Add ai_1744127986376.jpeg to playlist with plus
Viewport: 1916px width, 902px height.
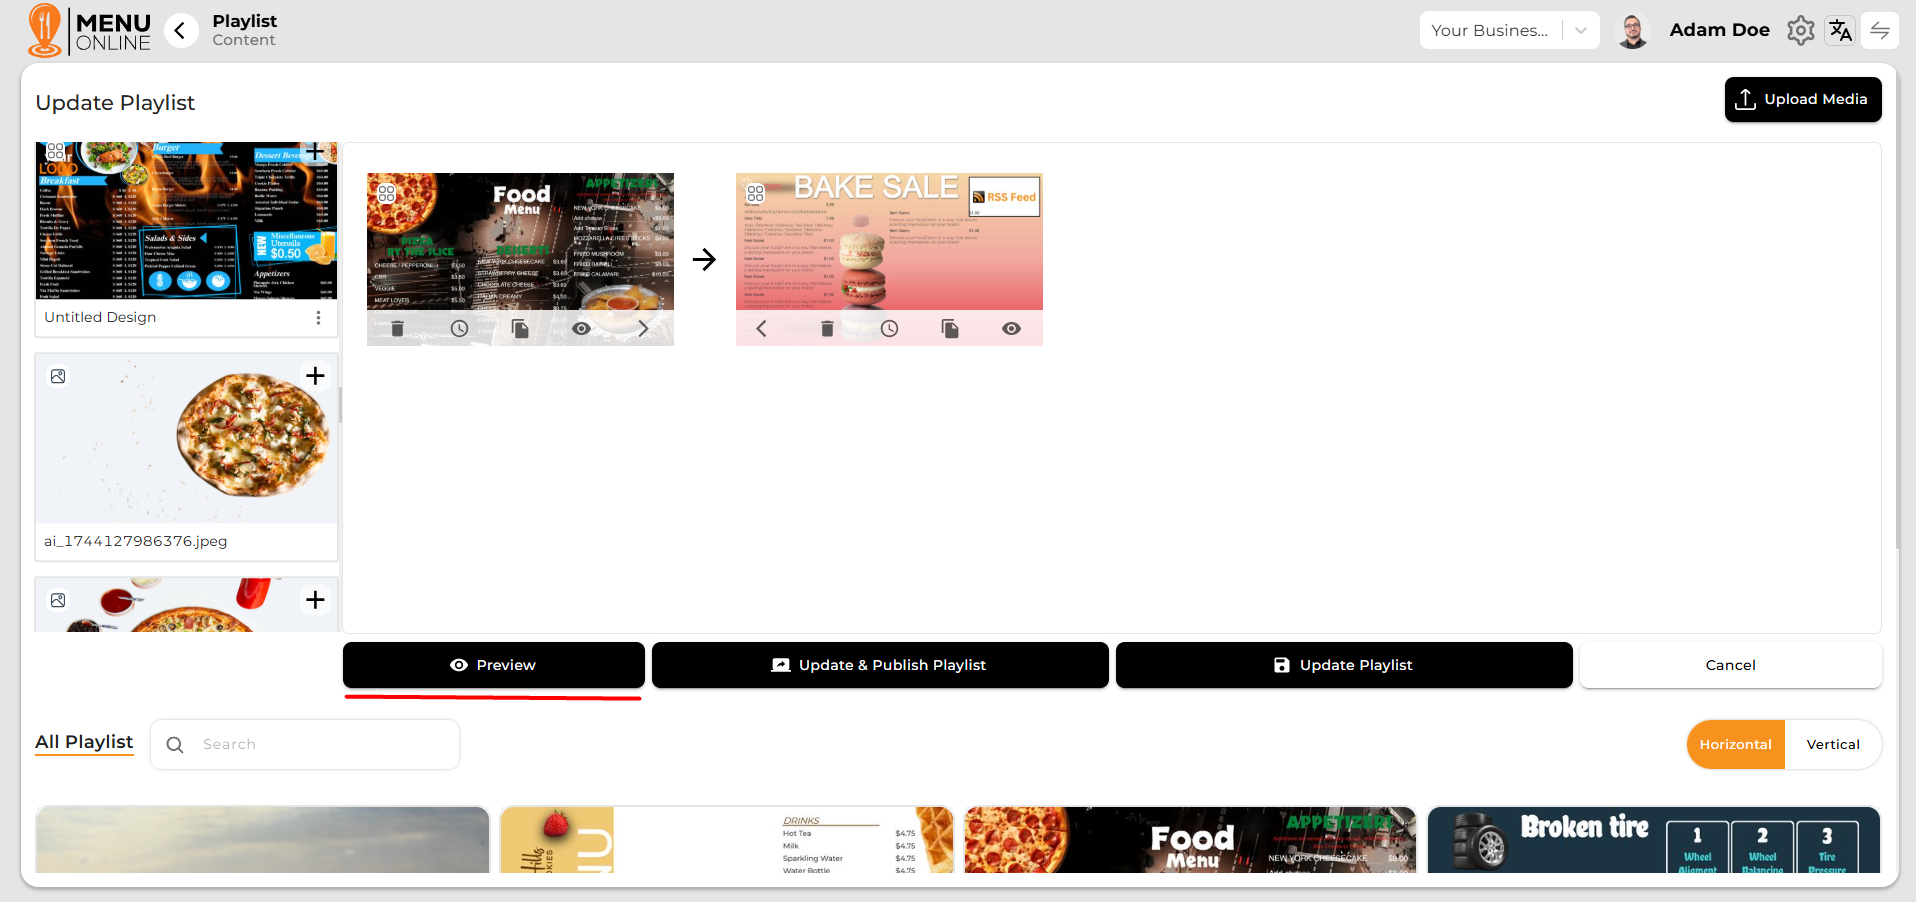[315, 376]
